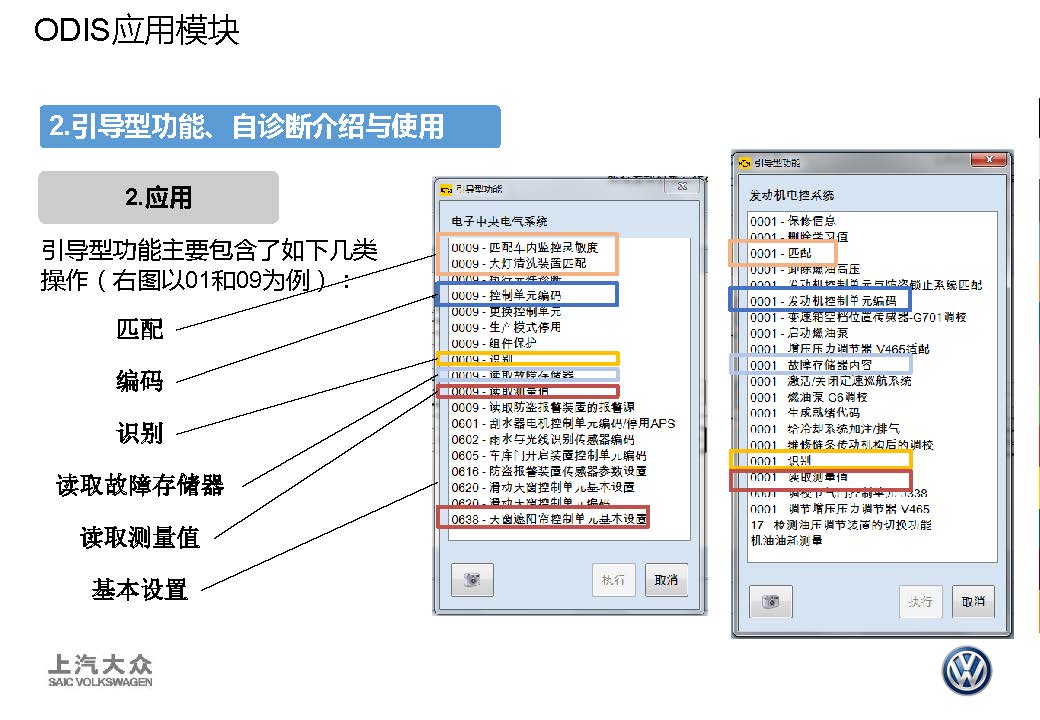Viewport: 1040px width, 720px height.
Task: Select '0001 - 识别' in 发动机电控系统 list
Action: click(781, 461)
